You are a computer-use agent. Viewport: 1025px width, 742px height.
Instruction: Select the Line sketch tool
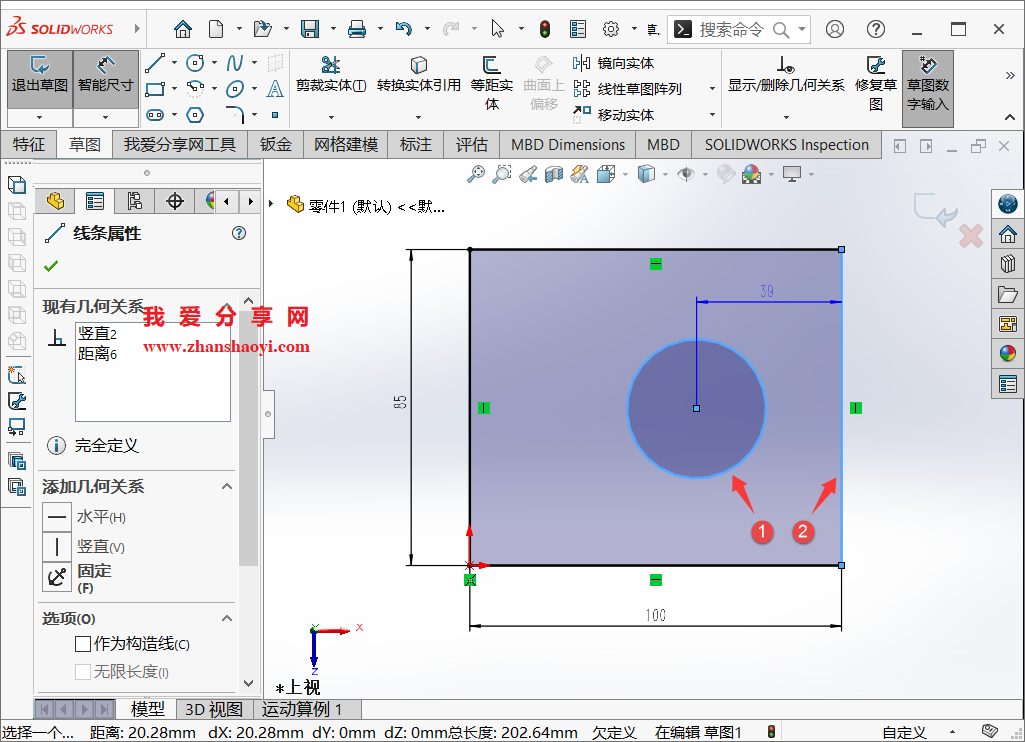[155, 63]
